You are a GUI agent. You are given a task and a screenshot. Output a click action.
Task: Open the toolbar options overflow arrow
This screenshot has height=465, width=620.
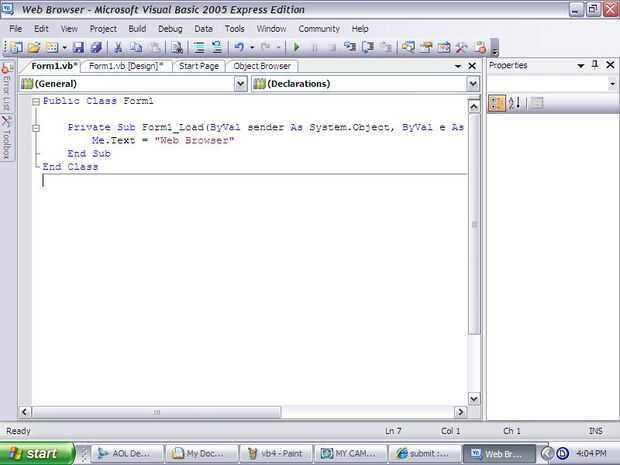coord(494,48)
